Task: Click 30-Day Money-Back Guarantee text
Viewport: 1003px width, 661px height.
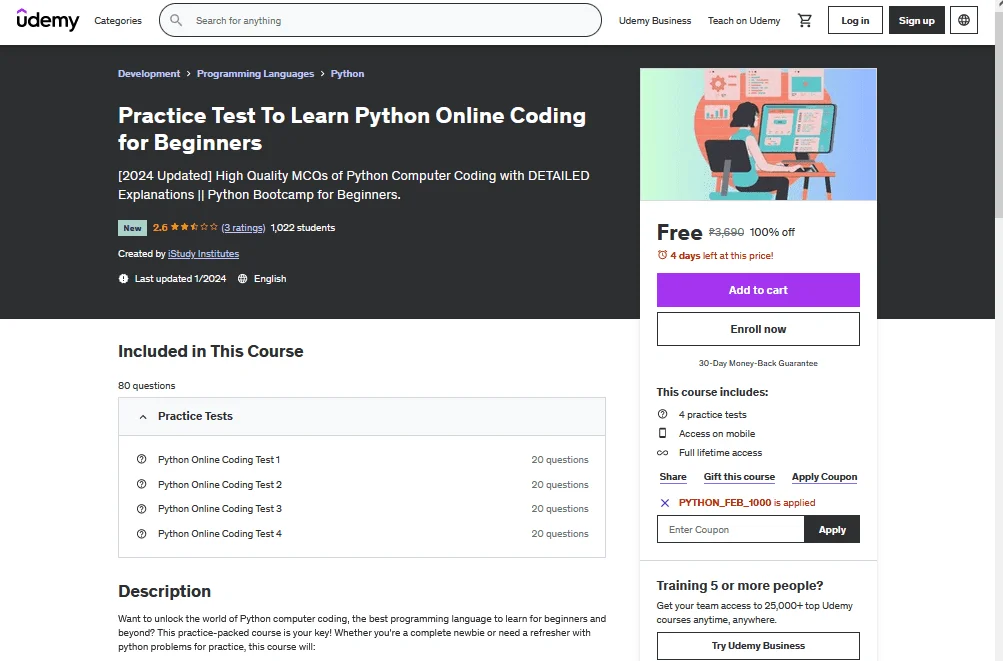Action: click(758, 363)
